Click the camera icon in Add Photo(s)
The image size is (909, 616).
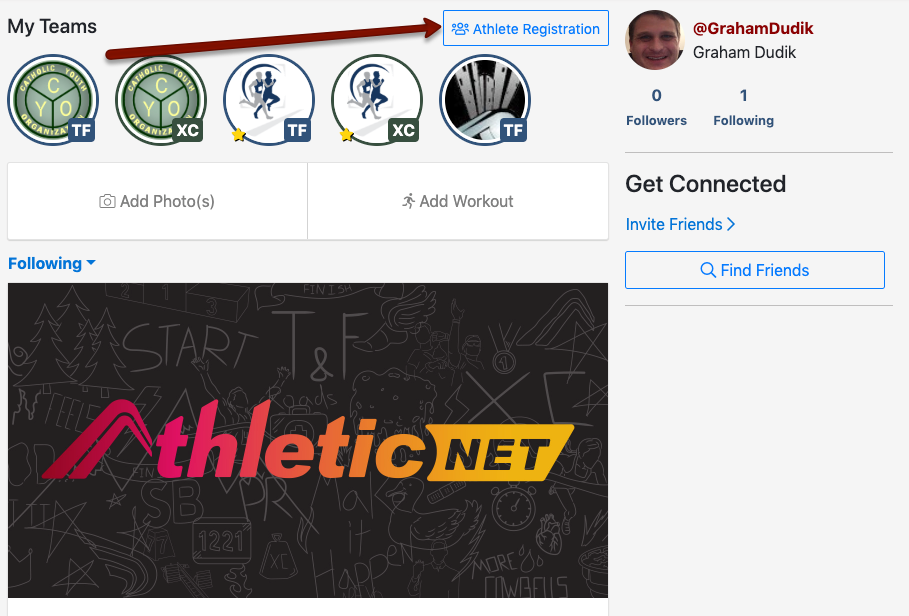(107, 201)
